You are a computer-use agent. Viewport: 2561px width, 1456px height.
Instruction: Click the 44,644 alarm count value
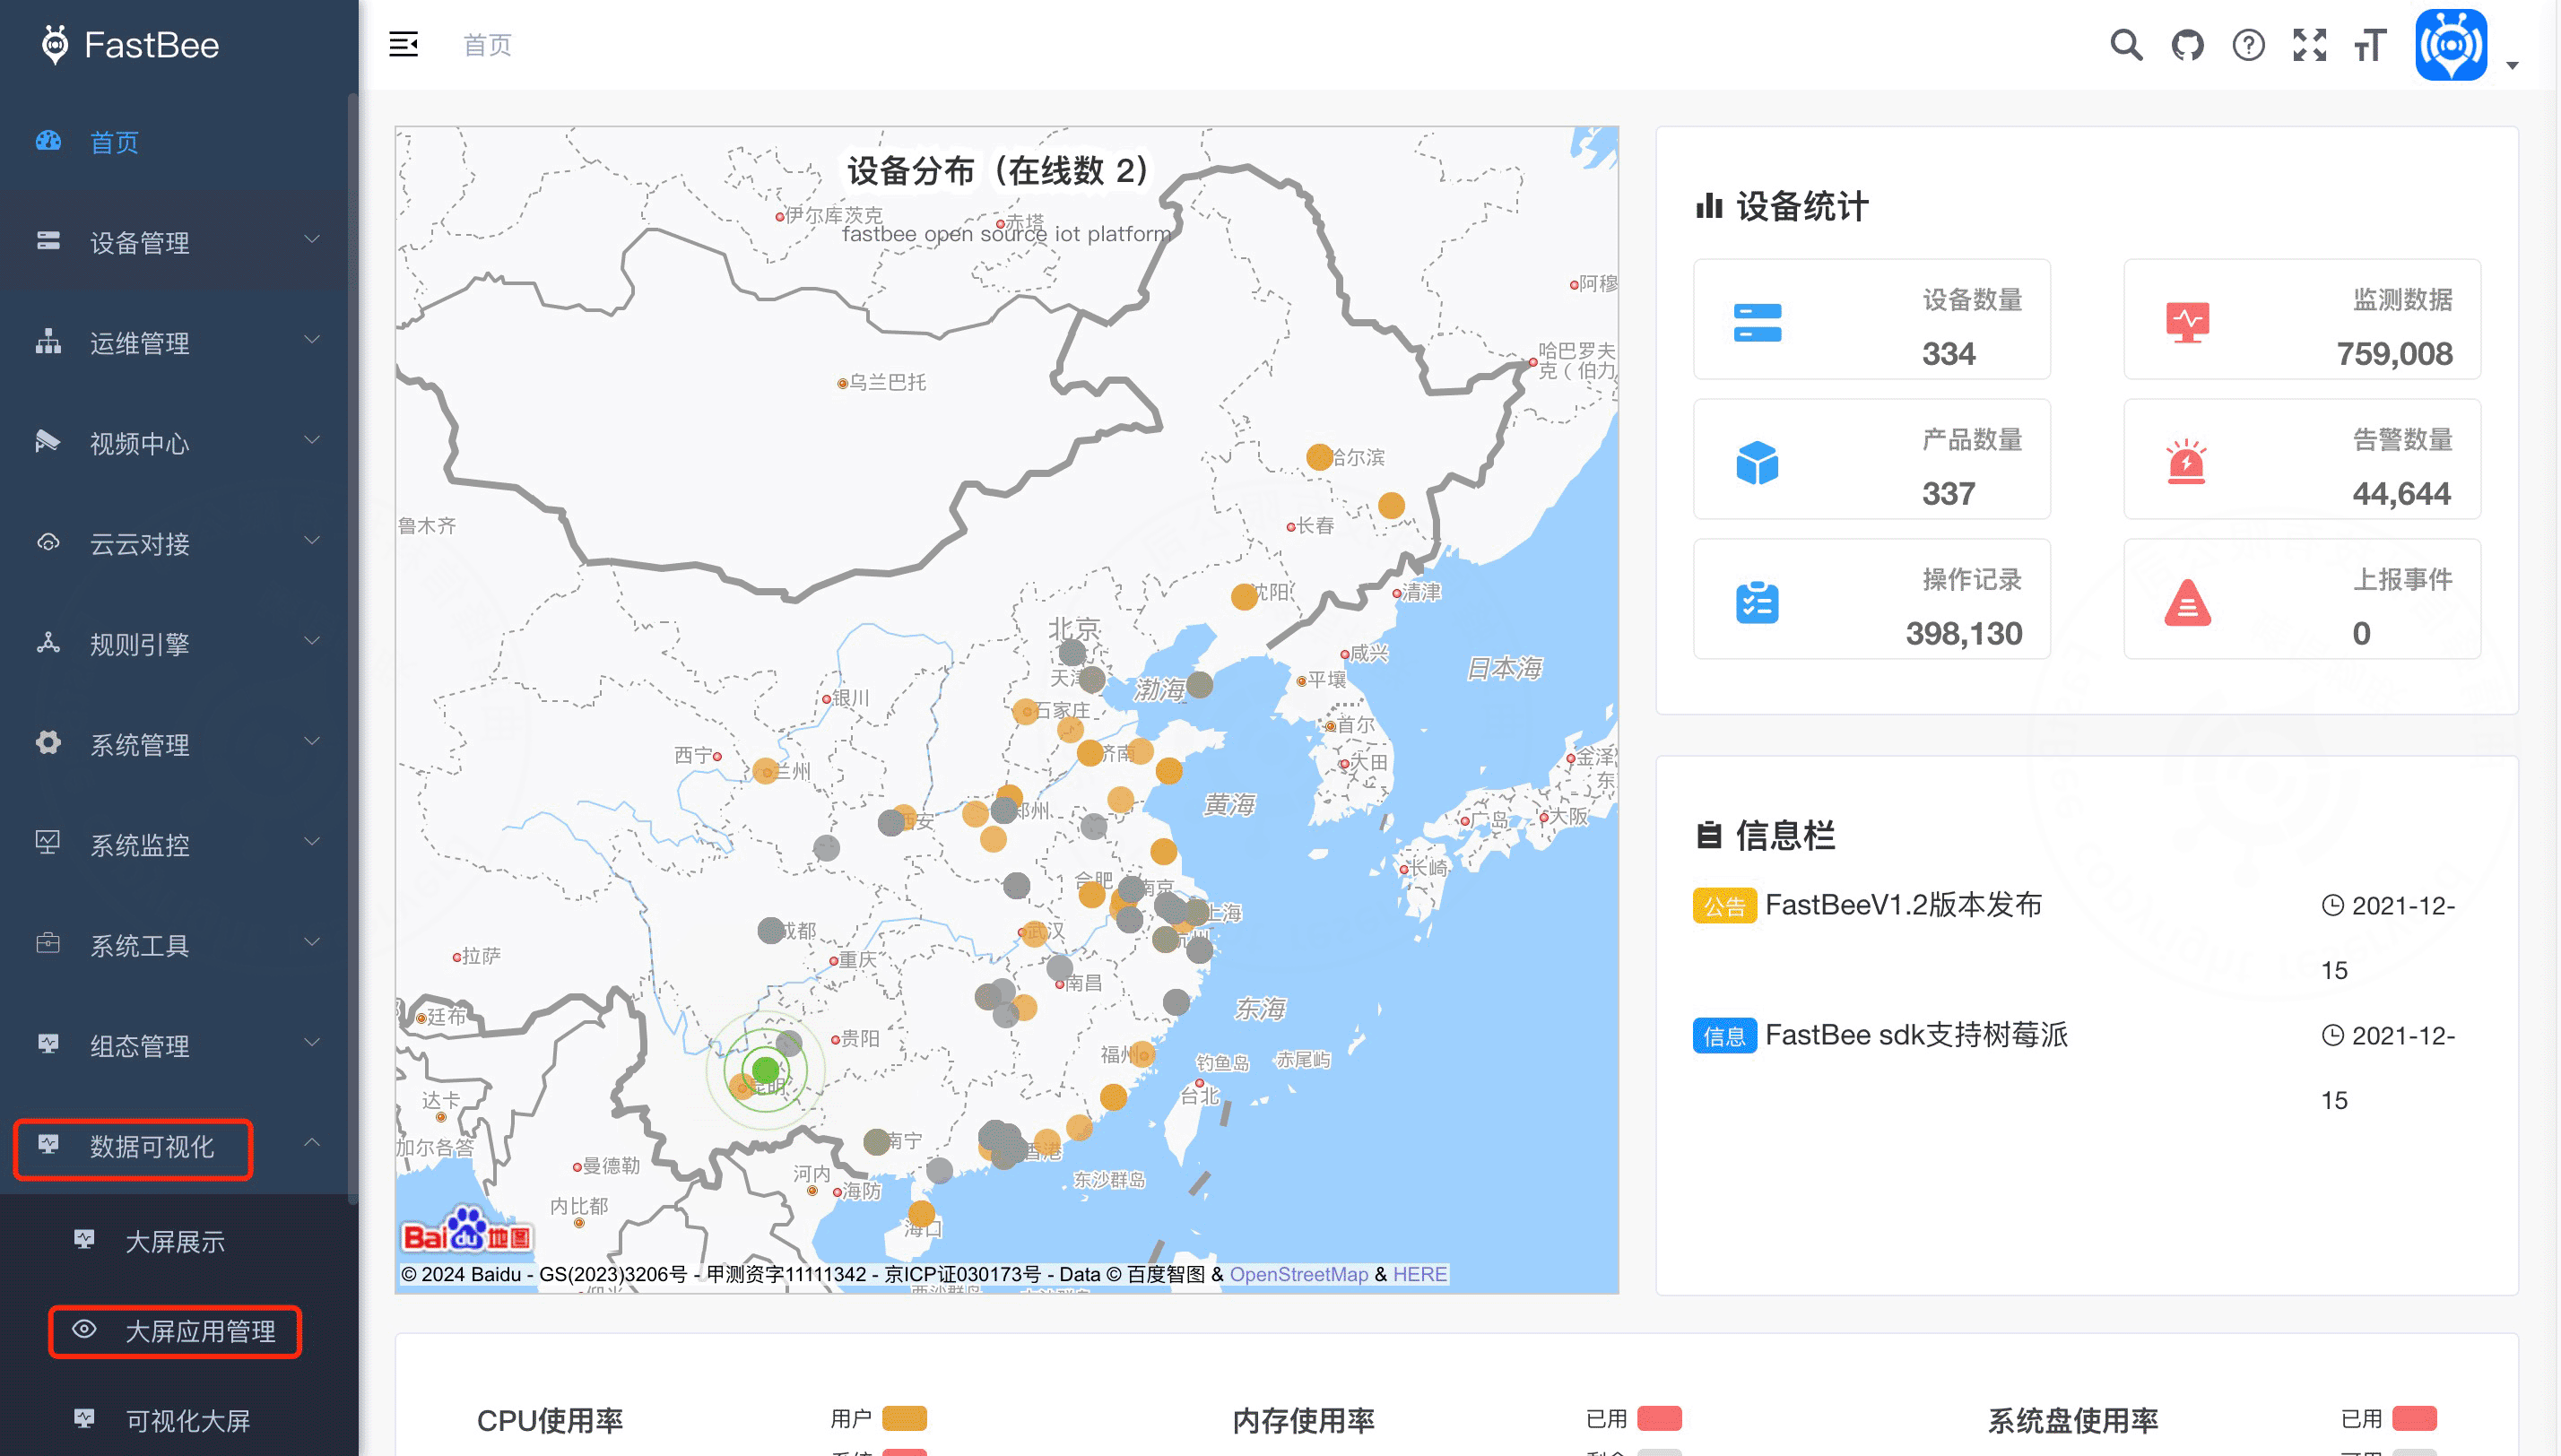2401,493
